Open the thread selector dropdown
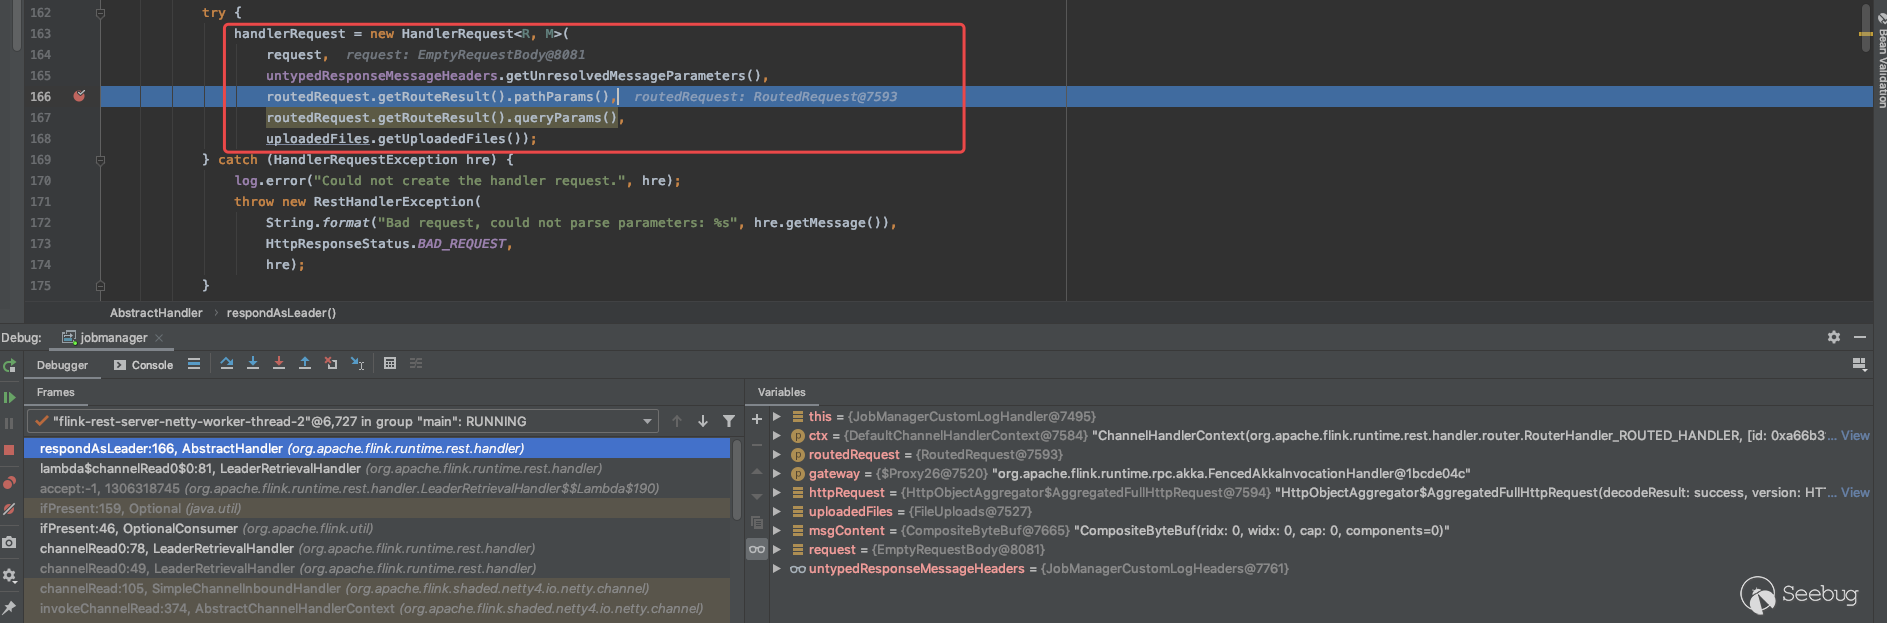The width and height of the screenshot is (1887, 623). 648,422
